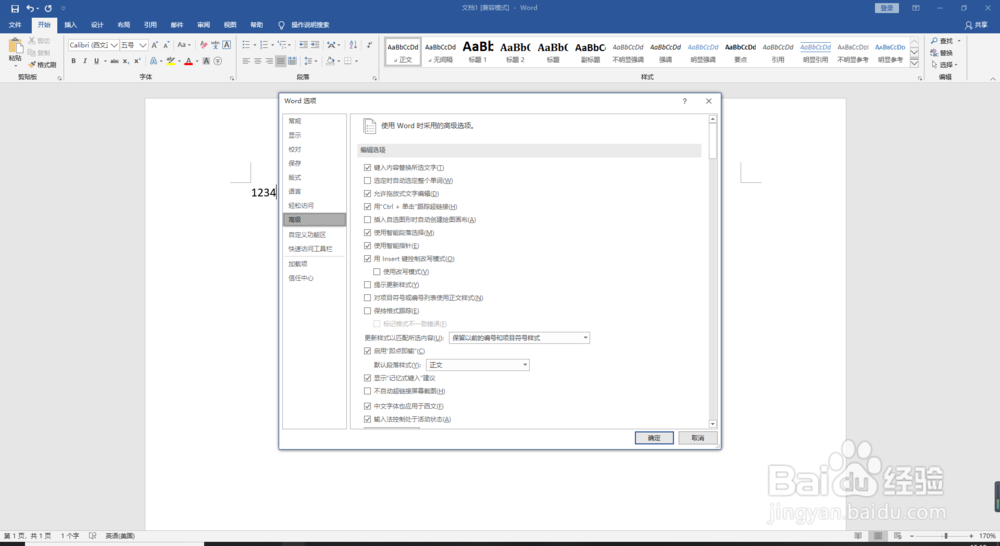
Task: Click the clear formatting eraser icon
Action: coord(203,45)
